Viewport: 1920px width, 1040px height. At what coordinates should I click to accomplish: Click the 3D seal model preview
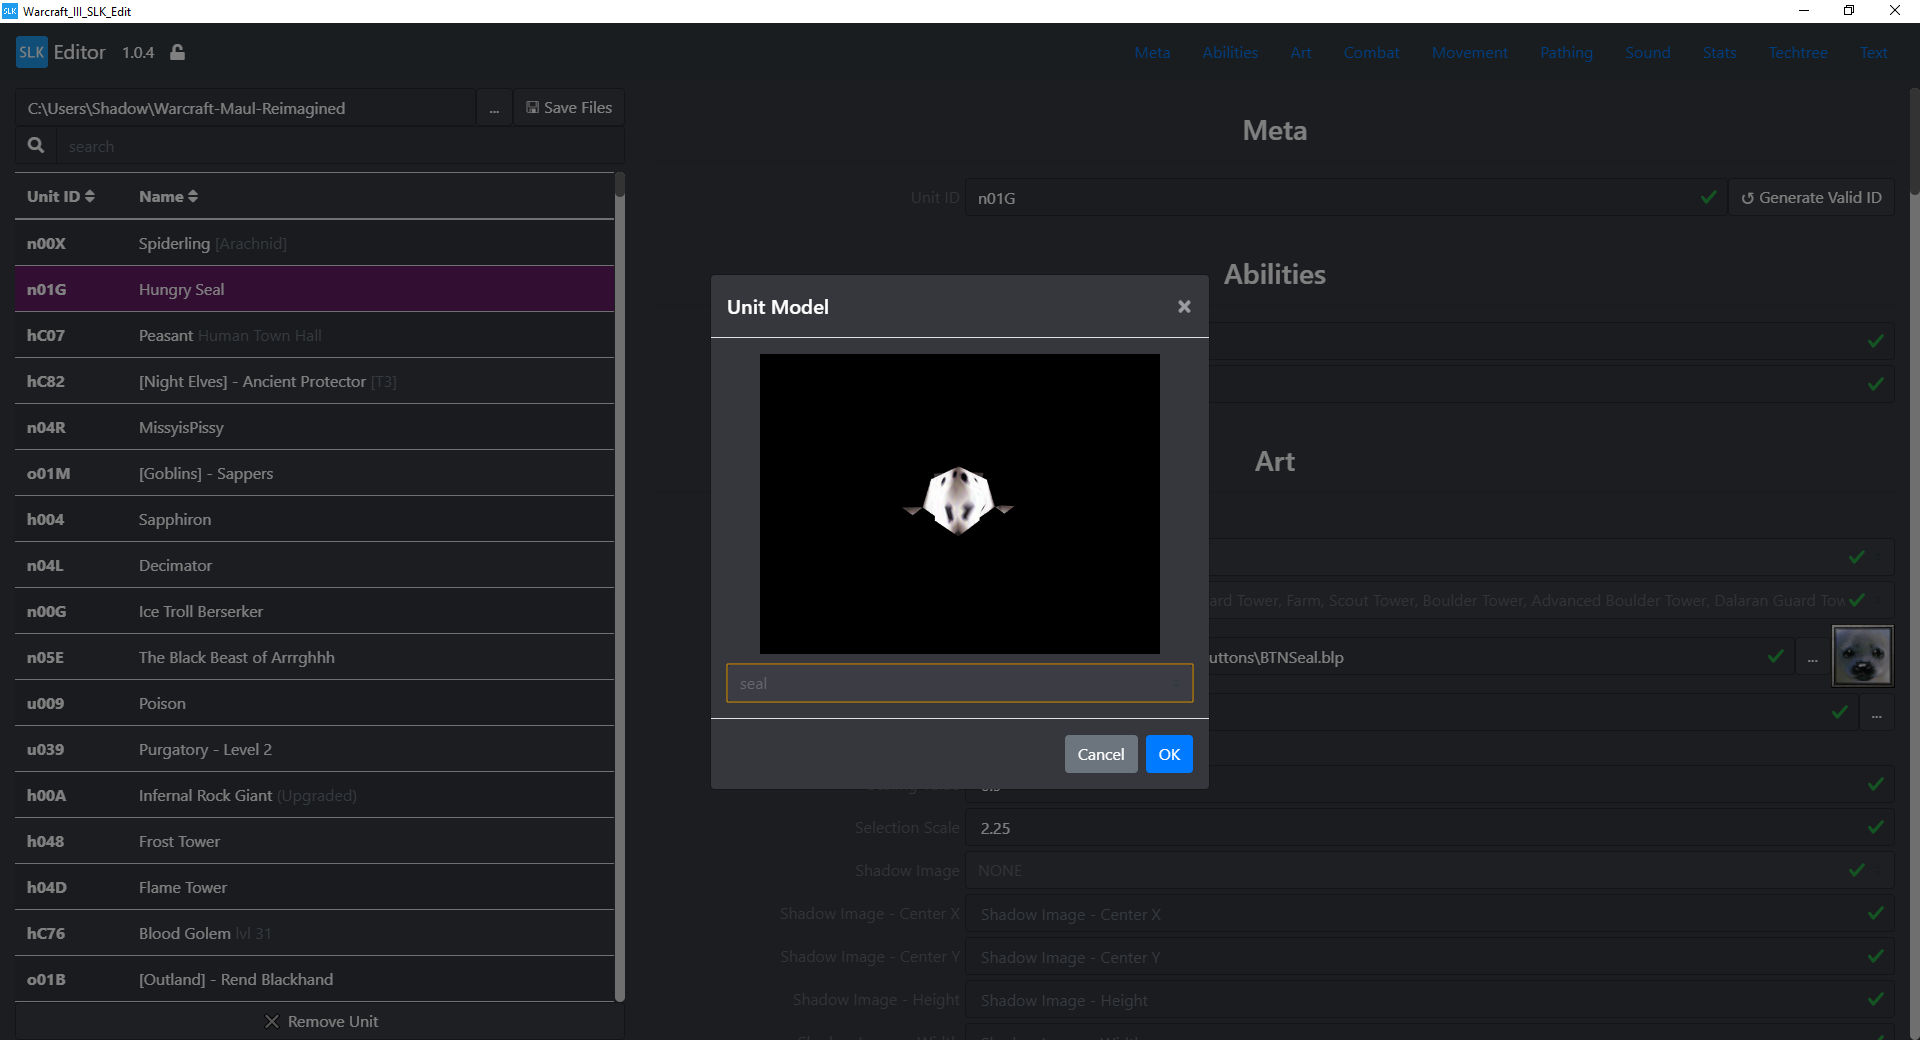(x=960, y=504)
